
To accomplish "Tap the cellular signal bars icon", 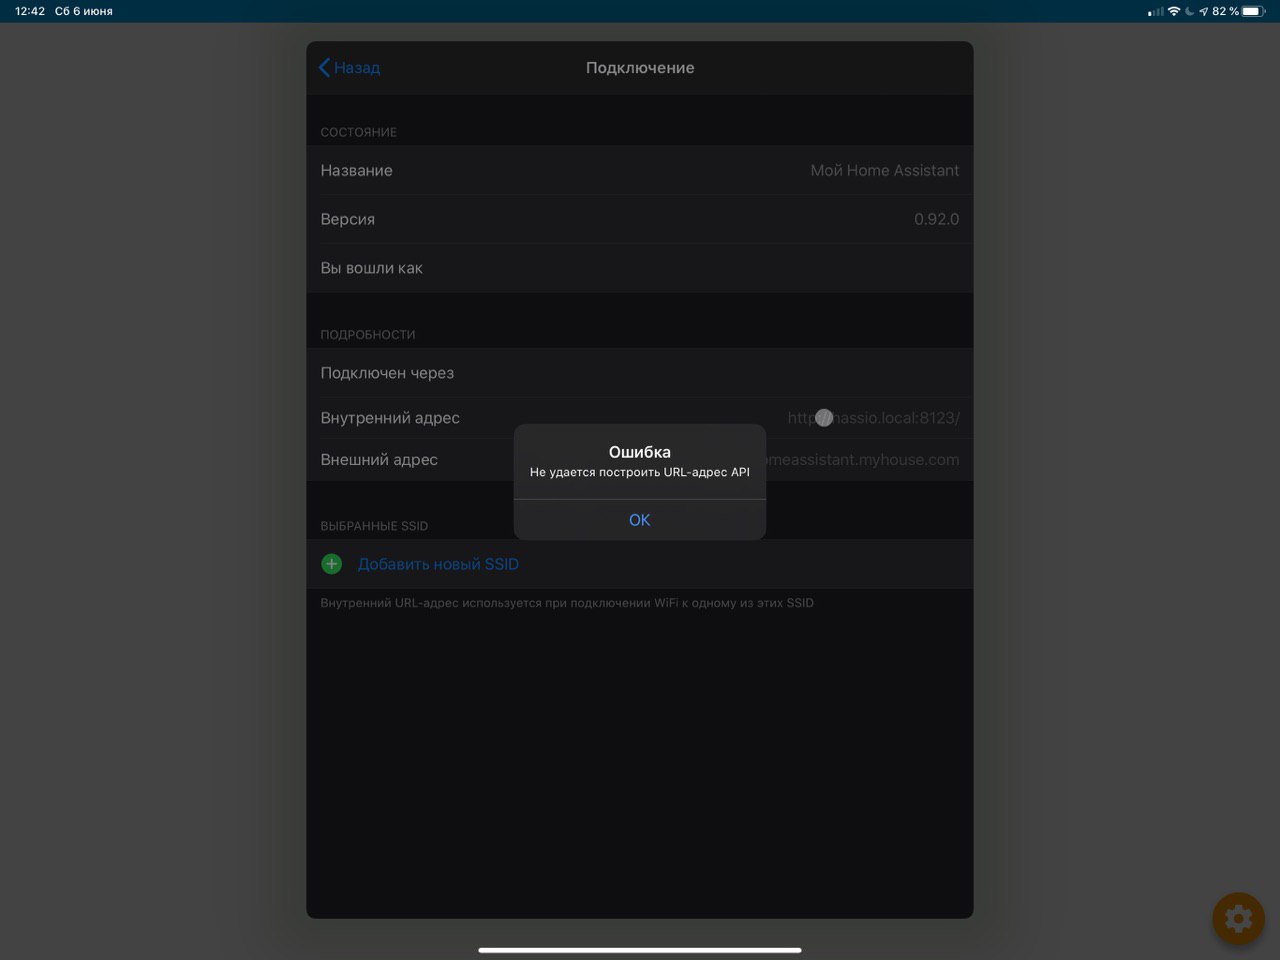I will pos(1156,12).
